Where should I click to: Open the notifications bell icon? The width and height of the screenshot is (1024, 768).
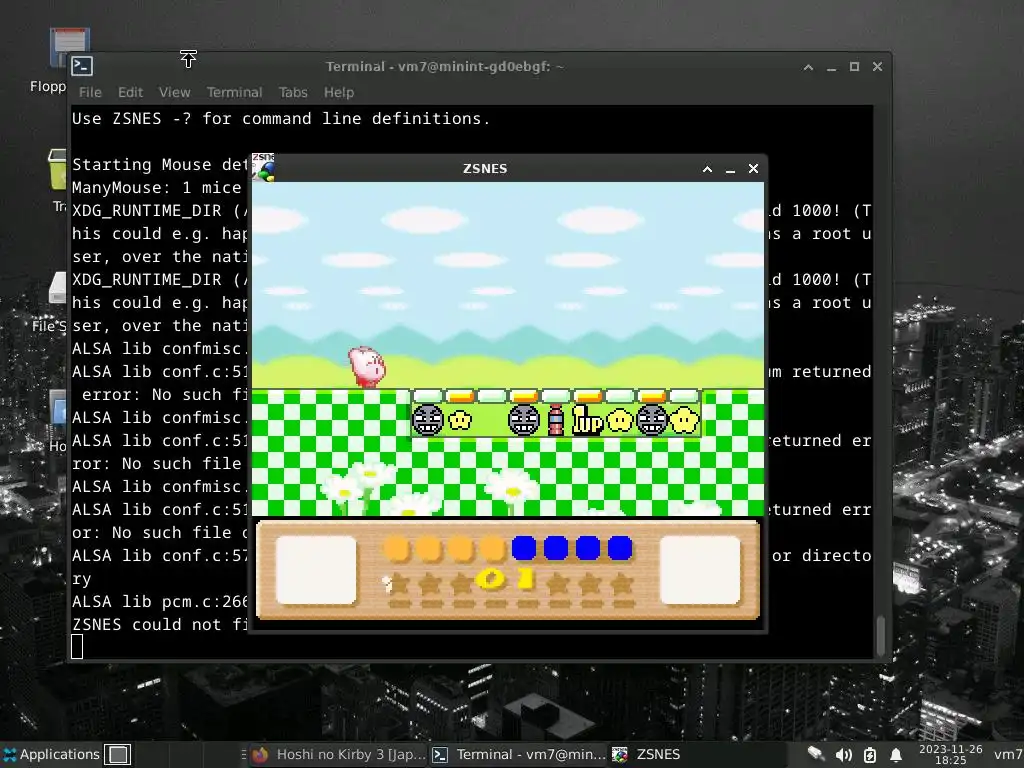897,755
